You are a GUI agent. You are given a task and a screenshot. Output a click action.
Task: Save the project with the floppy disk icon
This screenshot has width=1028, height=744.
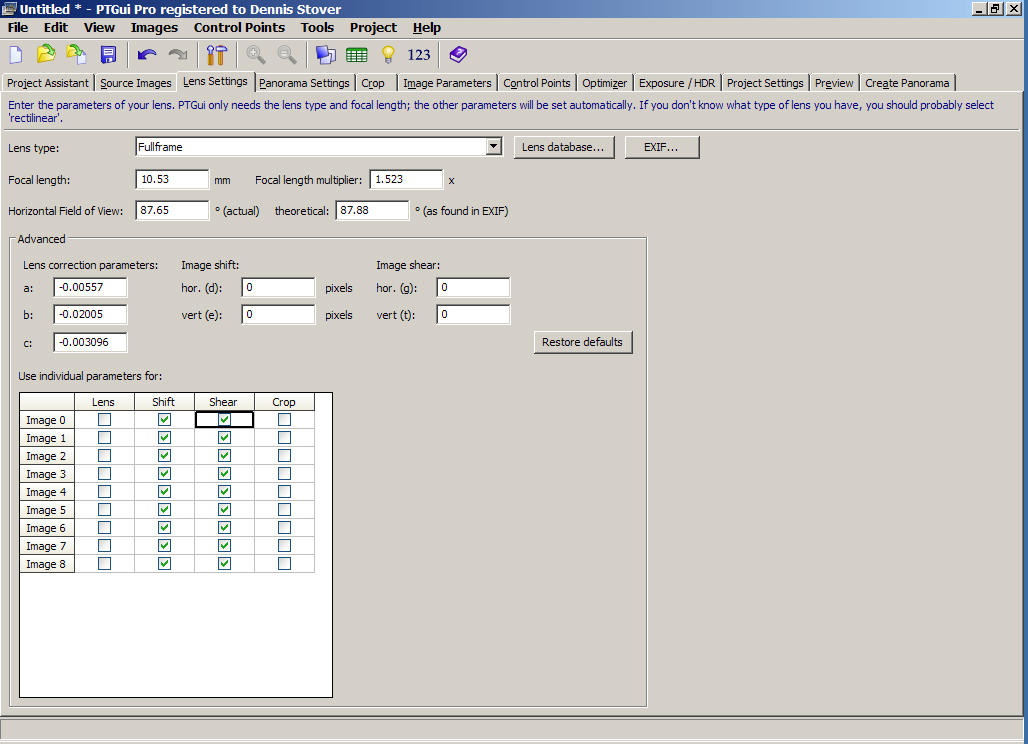[108, 54]
